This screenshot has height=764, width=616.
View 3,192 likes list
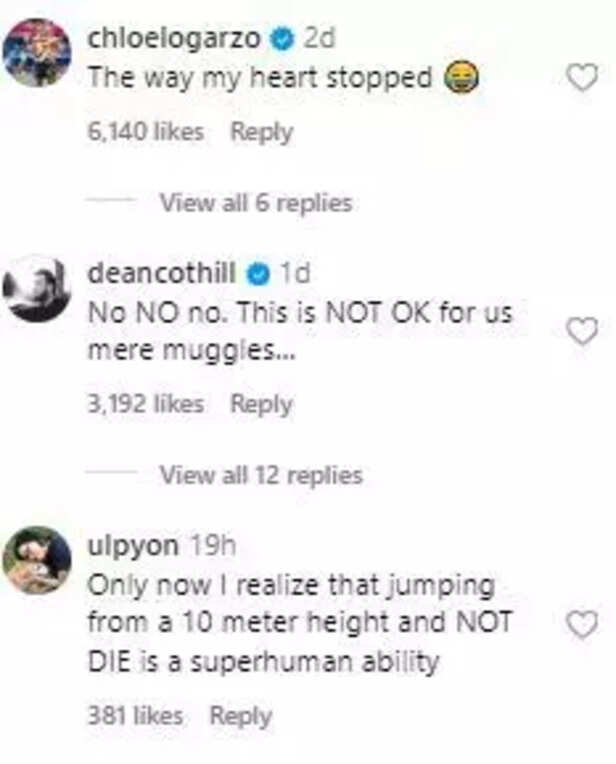point(146,404)
